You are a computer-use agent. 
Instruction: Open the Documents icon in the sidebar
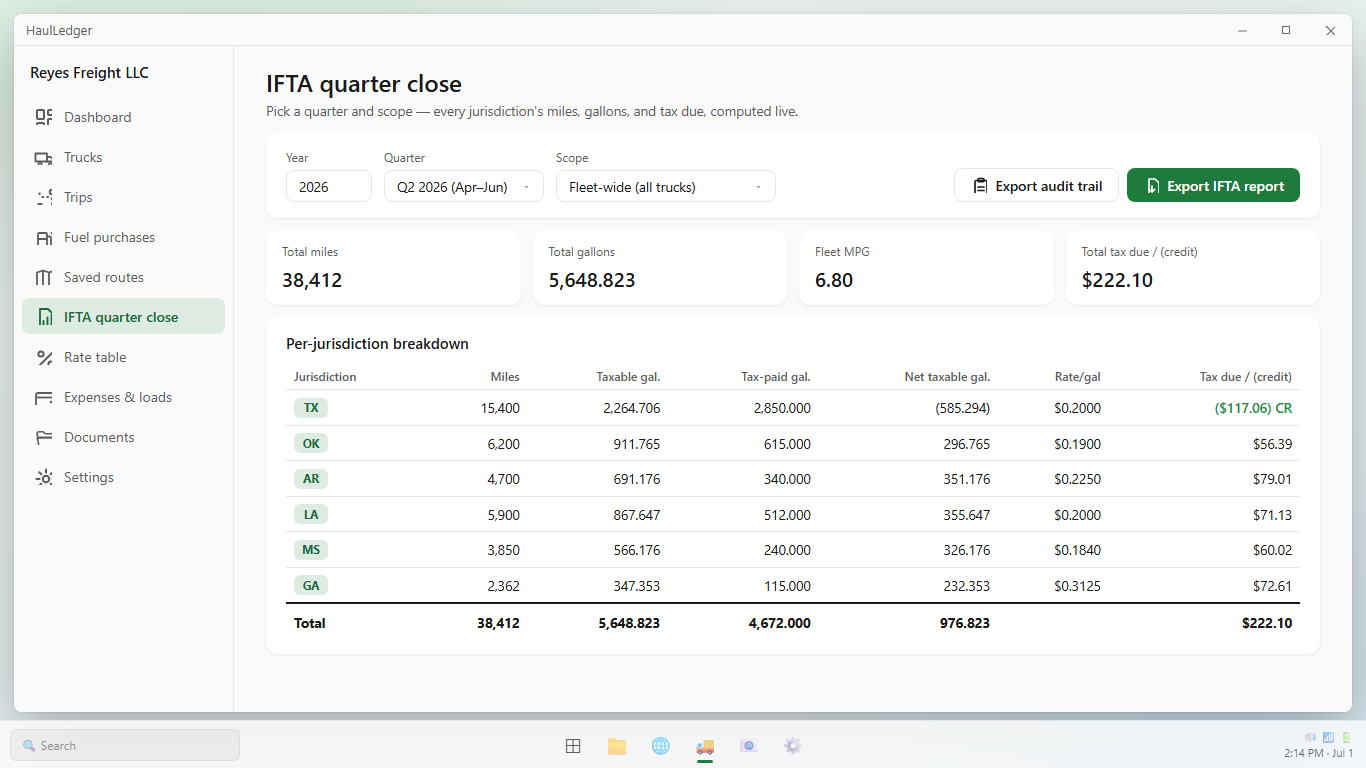pos(44,437)
